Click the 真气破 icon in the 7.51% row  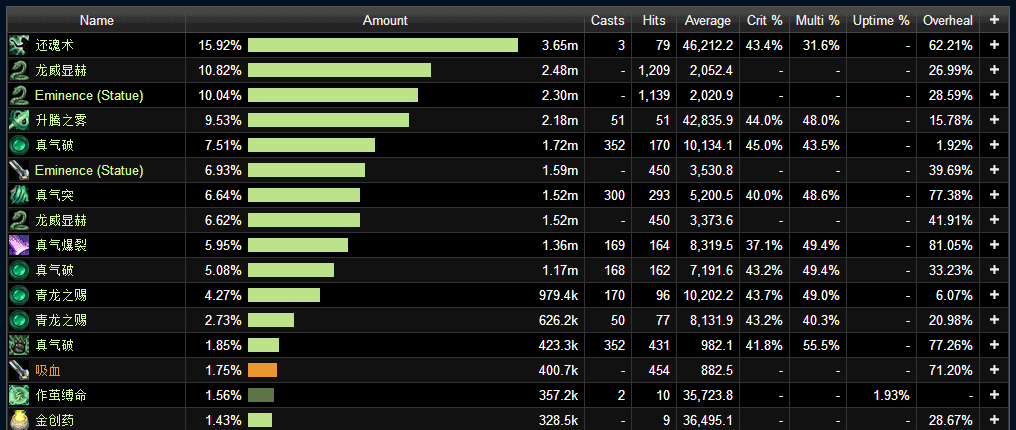click(18, 146)
